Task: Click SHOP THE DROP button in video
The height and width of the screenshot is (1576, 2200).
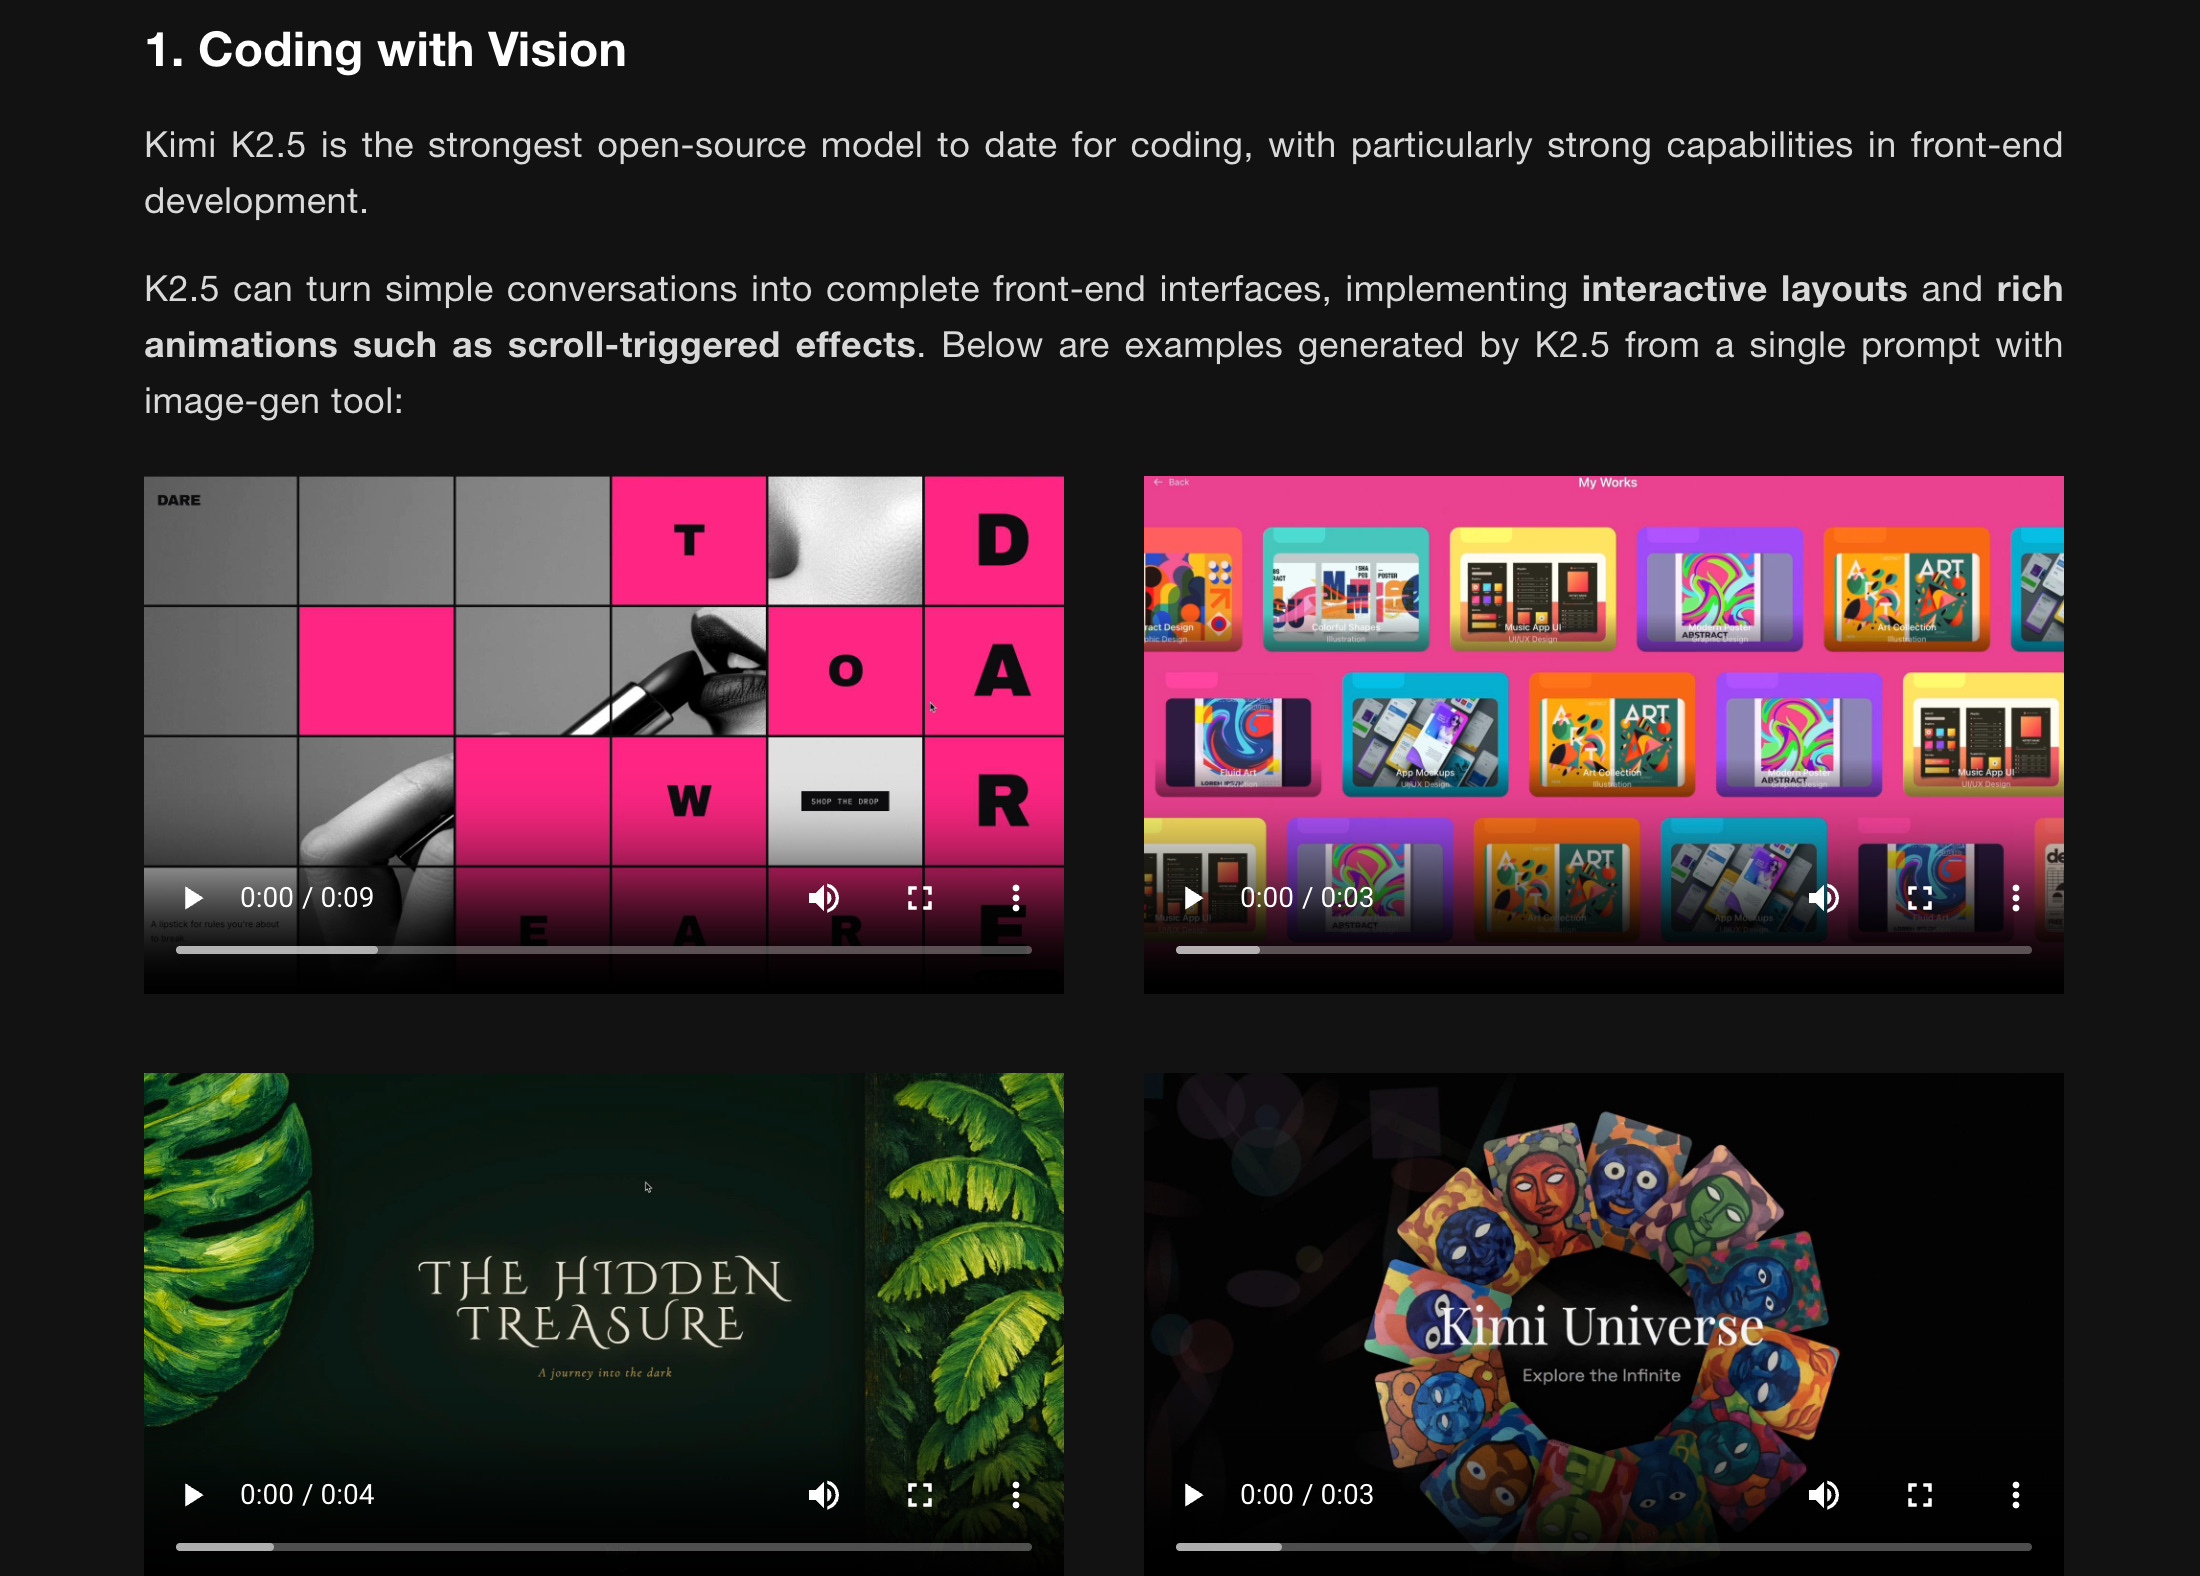Action: [x=845, y=801]
